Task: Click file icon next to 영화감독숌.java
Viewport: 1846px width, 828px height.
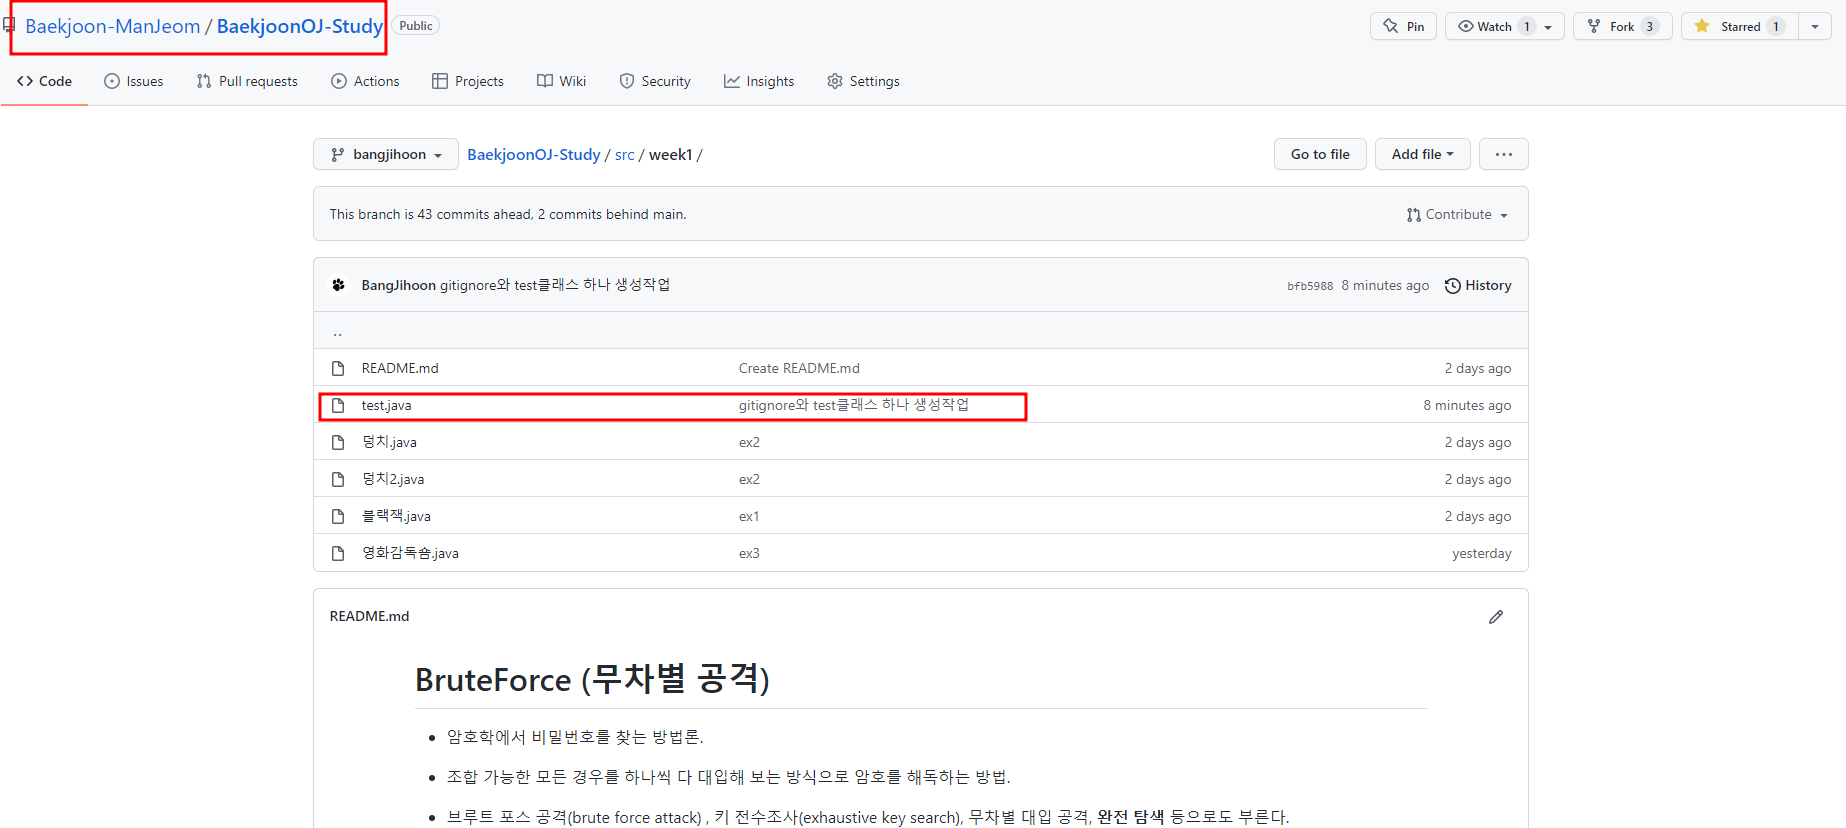Action: click(338, 553)
